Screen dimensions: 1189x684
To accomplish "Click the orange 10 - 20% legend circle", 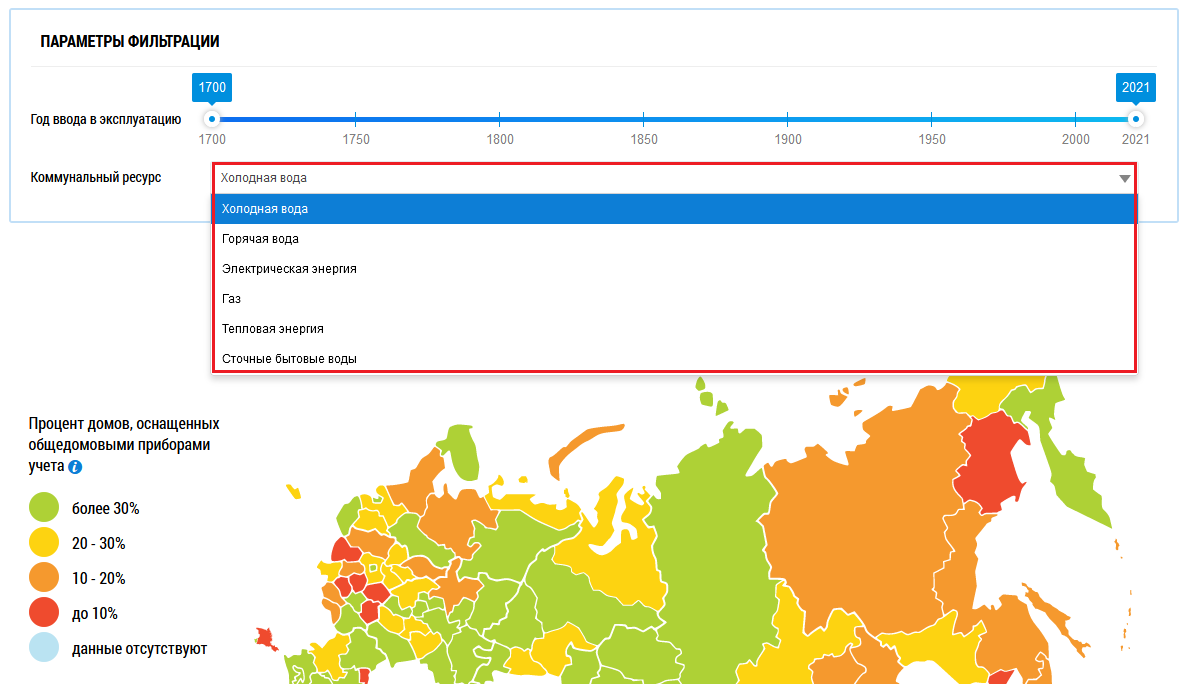I will coord(44,578).
